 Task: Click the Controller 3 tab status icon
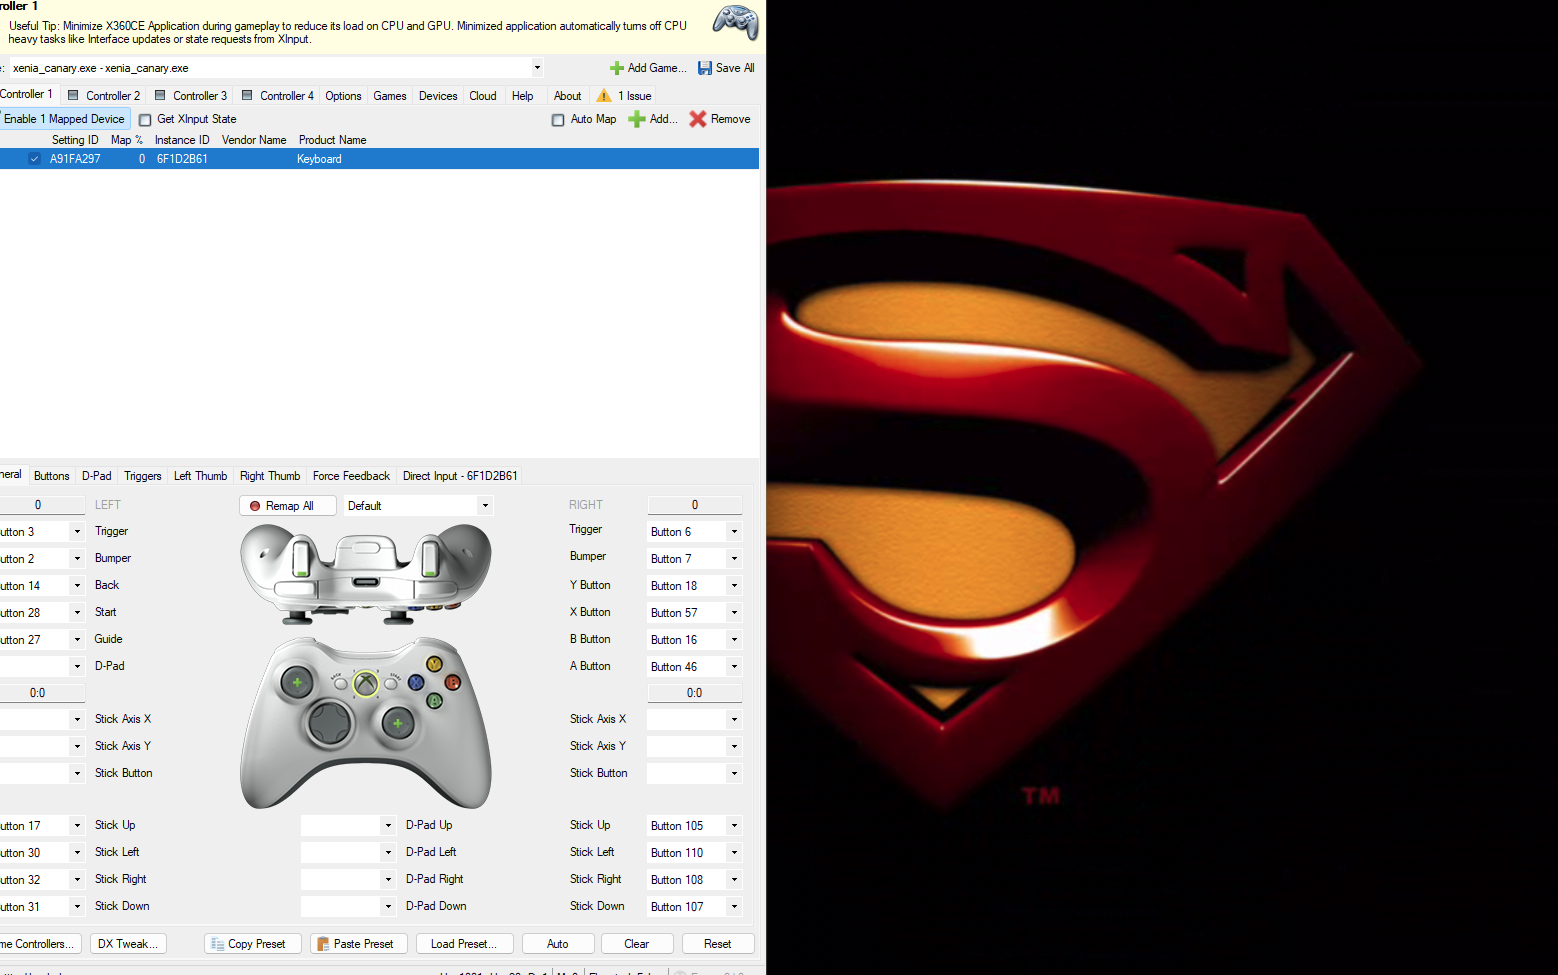(x=160, y=95)
